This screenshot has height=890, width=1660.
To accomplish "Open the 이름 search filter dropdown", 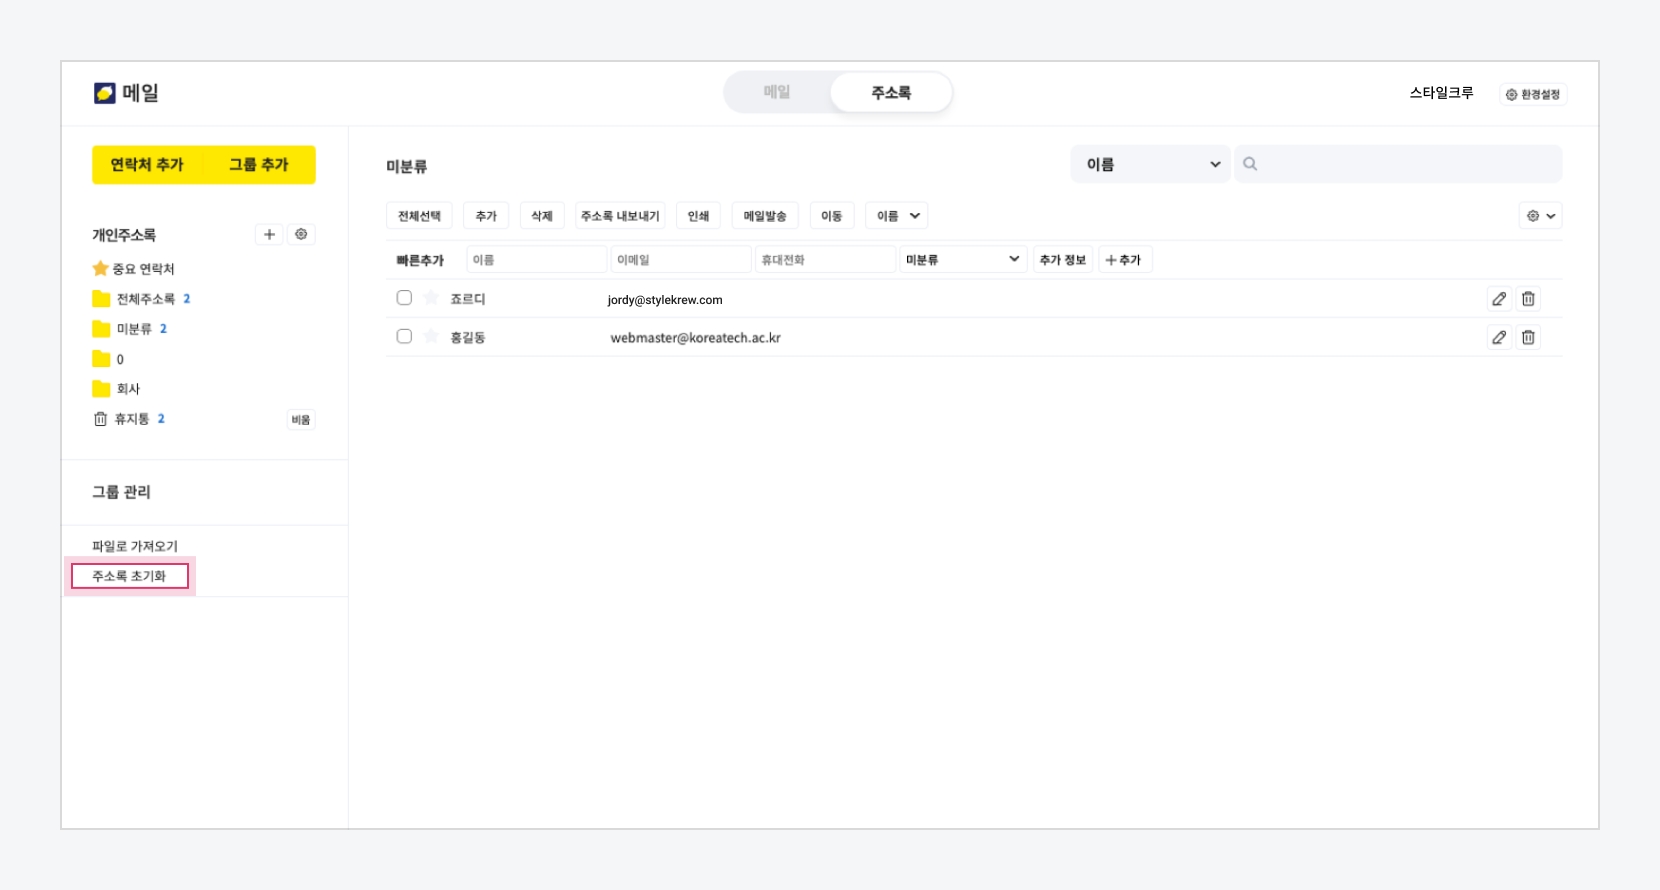I will tap(1150, 164).
